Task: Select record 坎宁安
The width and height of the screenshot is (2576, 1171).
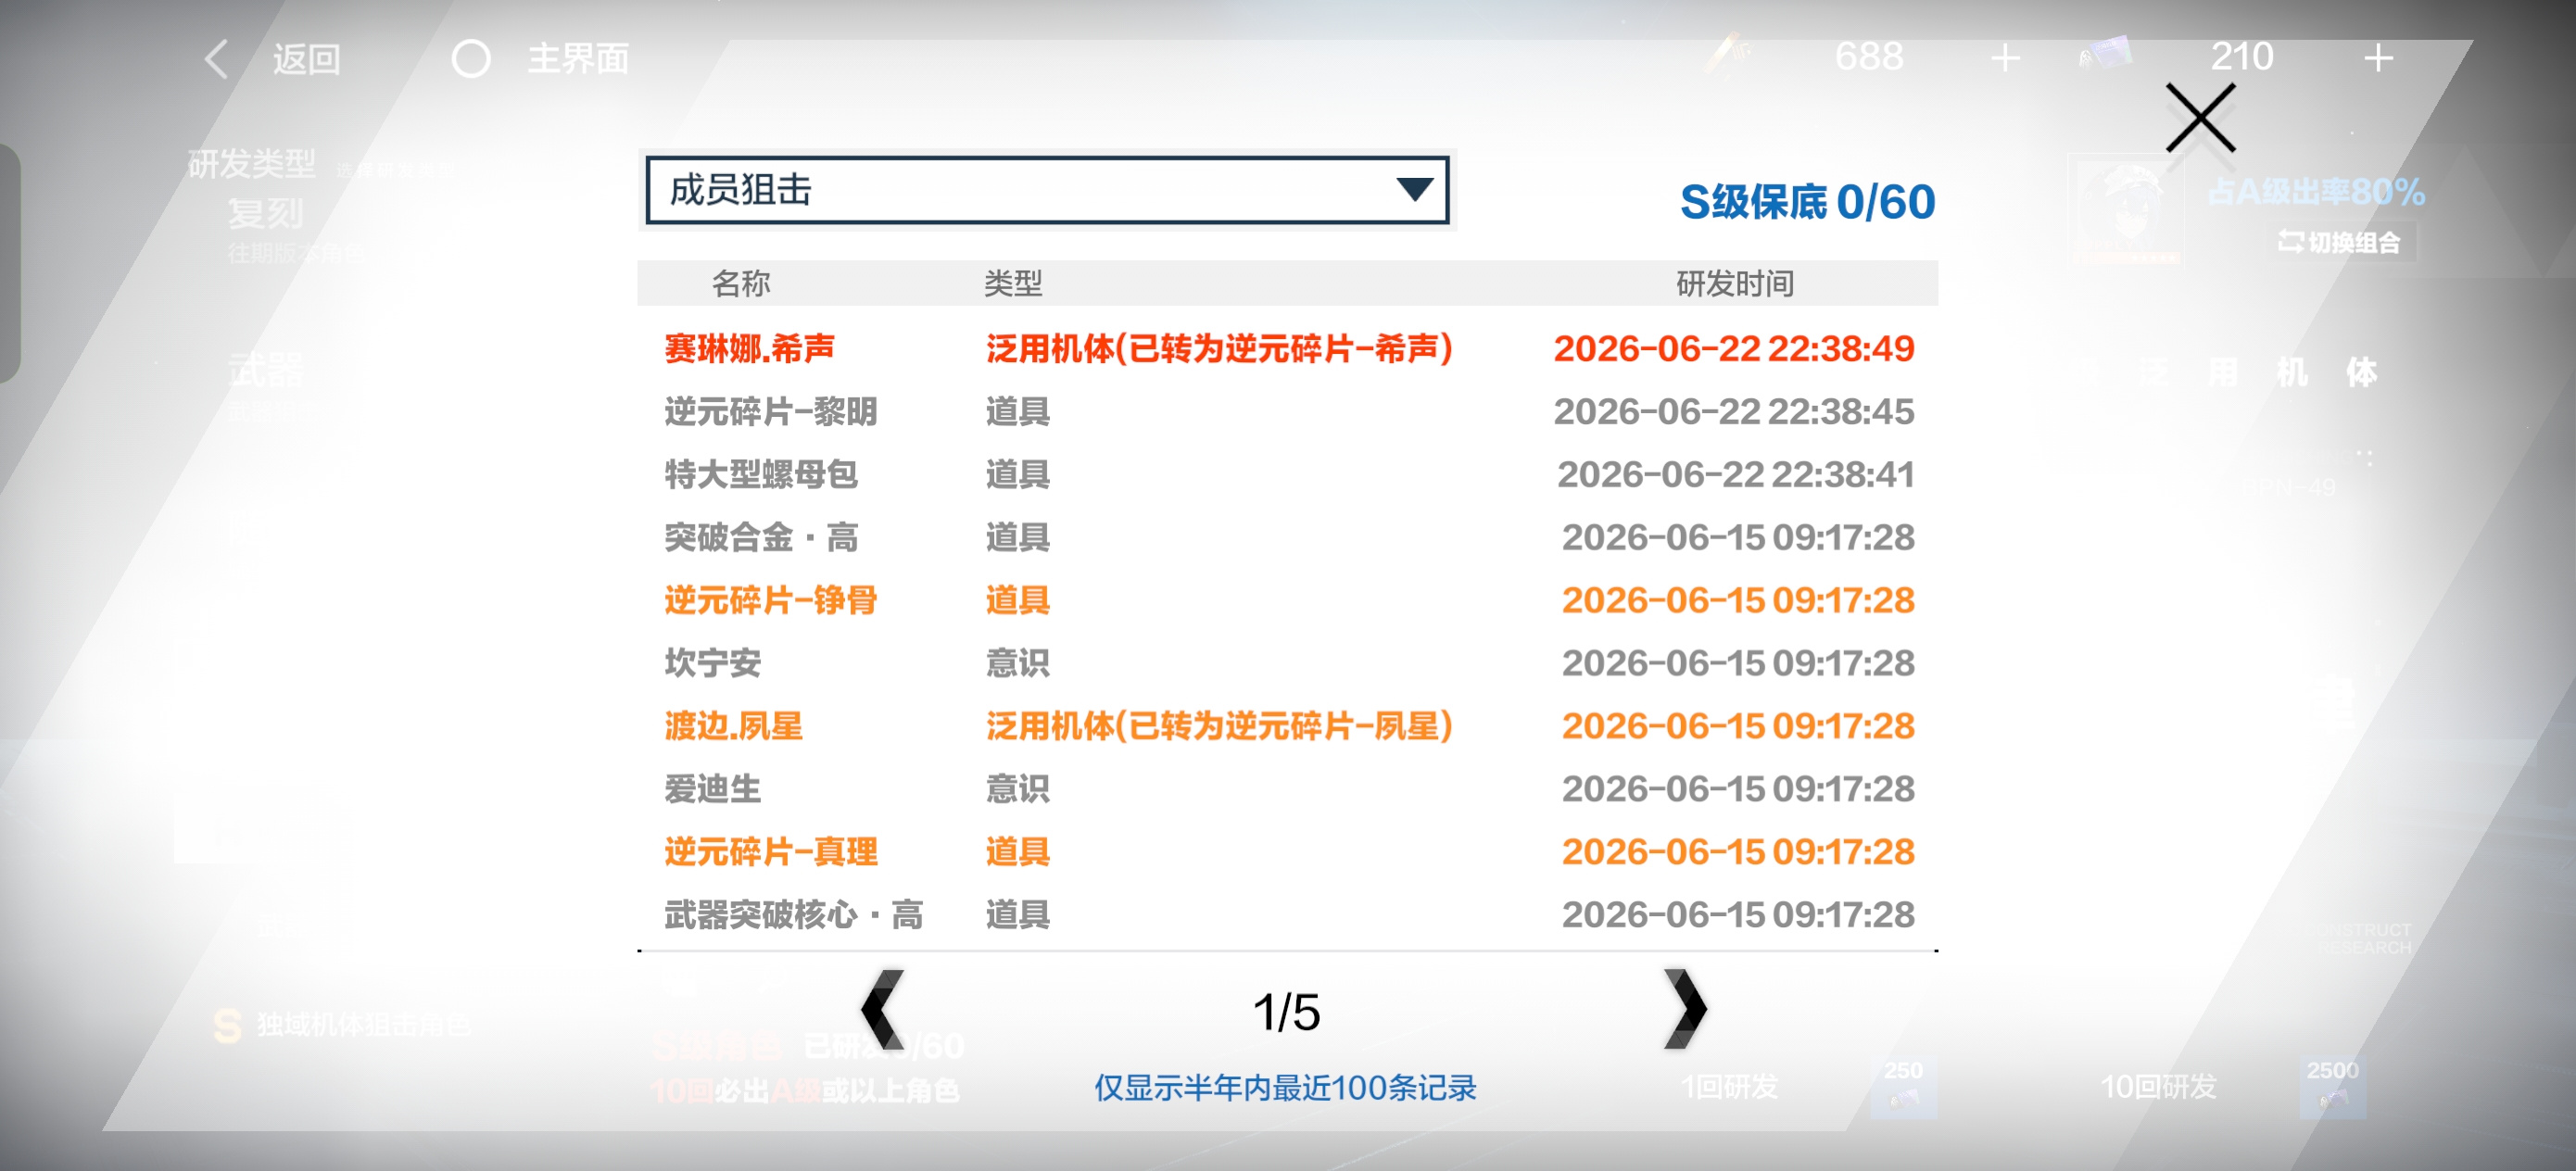Action: point(1288,663)
